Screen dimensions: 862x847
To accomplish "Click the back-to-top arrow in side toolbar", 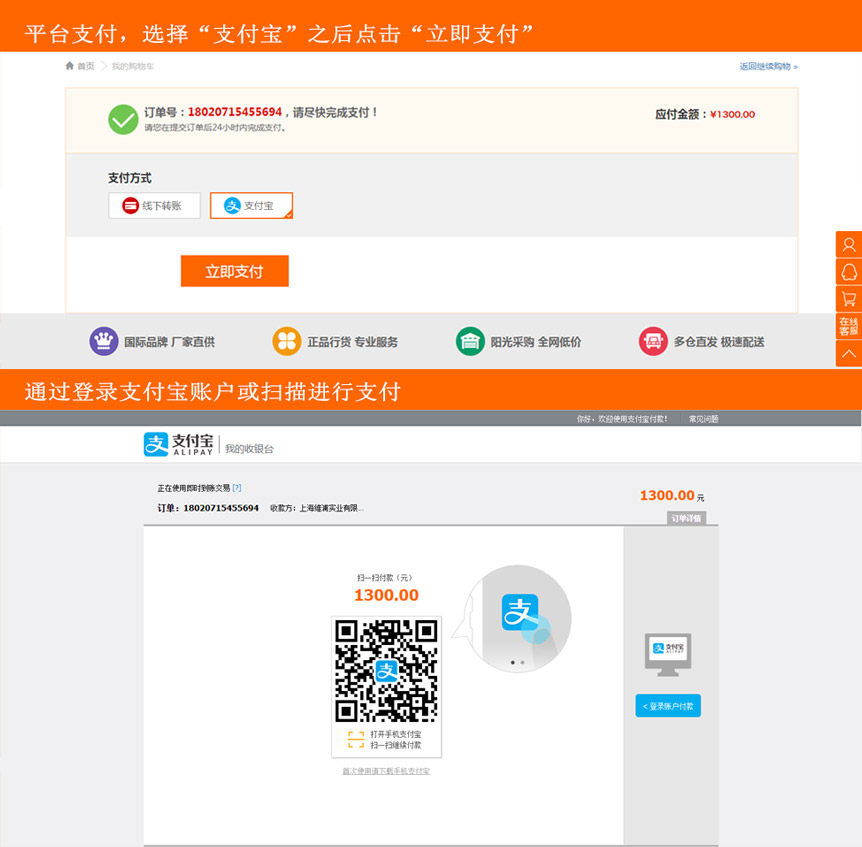I will (849, 353).
